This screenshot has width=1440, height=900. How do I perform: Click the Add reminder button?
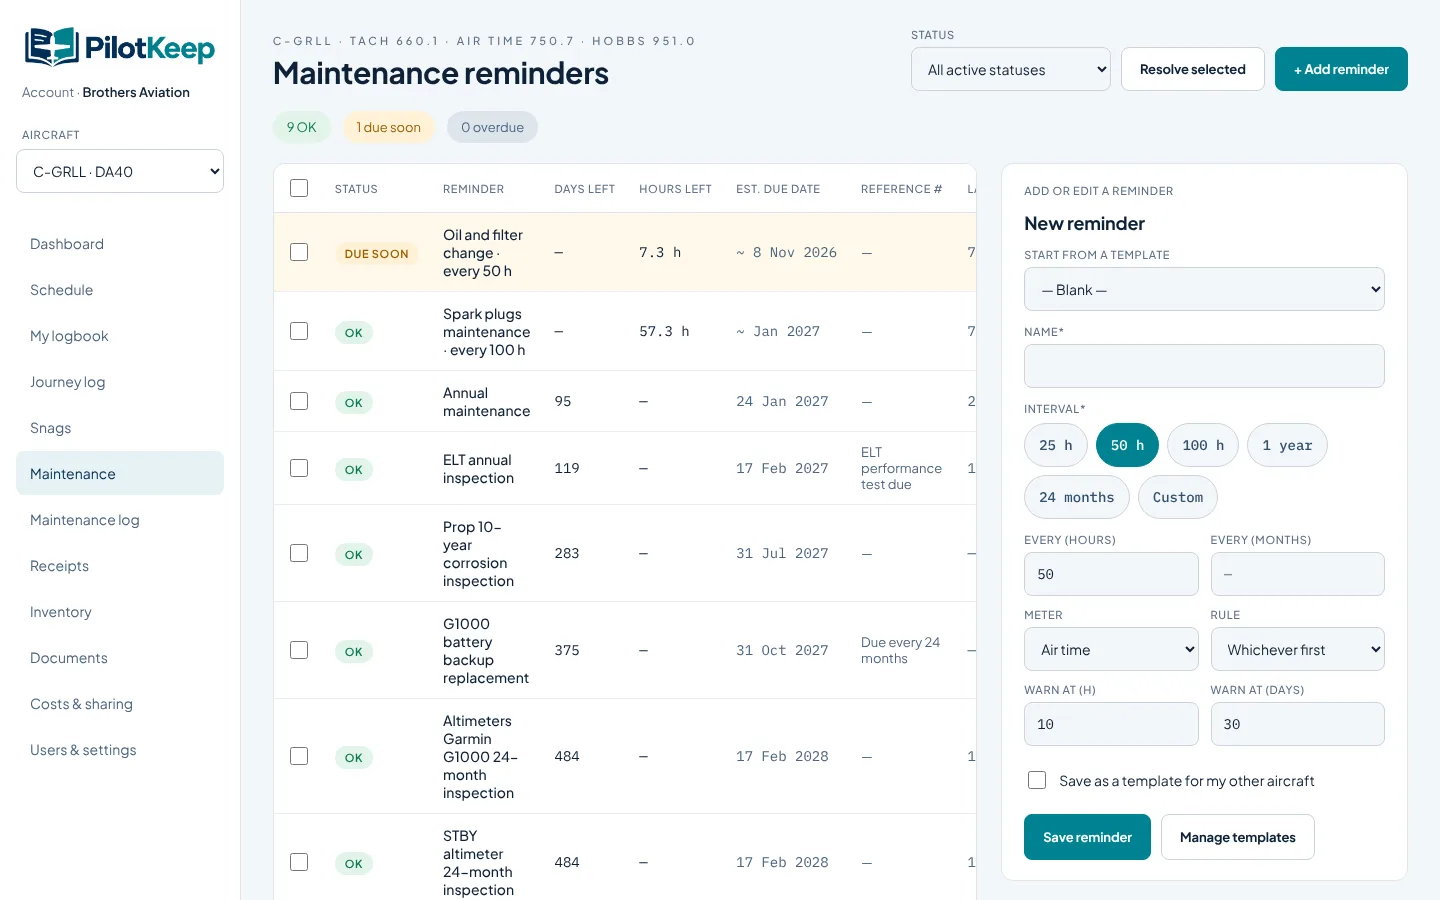coord(1341,69)
